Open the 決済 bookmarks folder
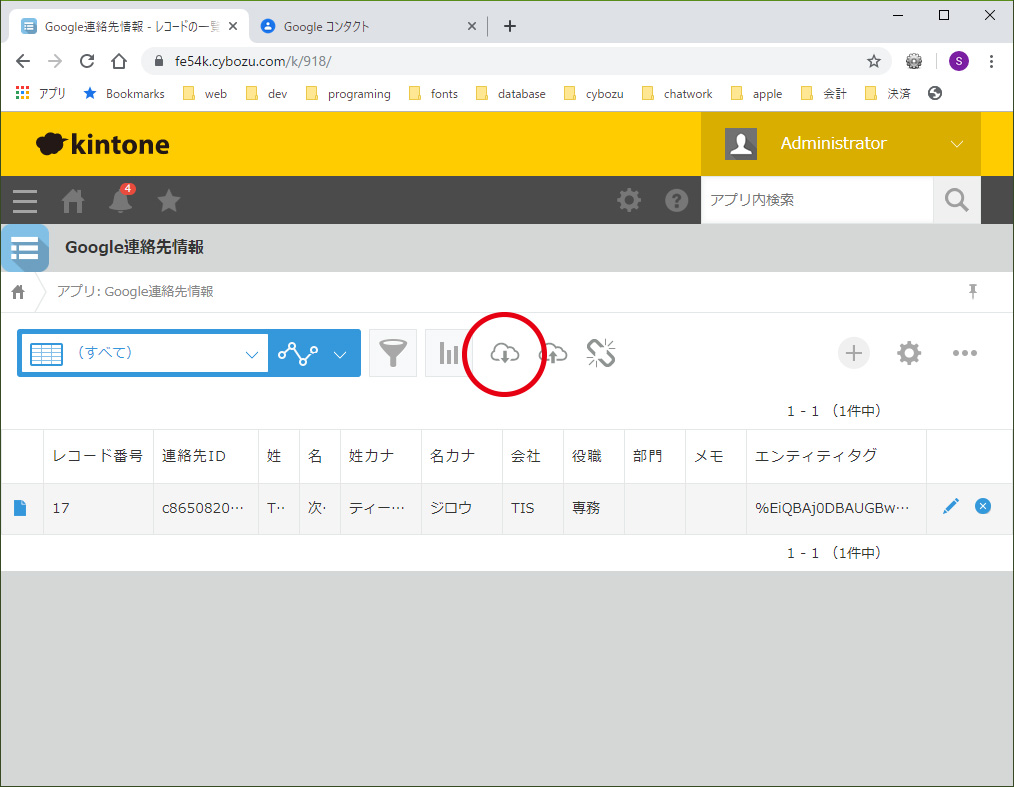The height and width of the screenshot is (787, 1014). 888,94
